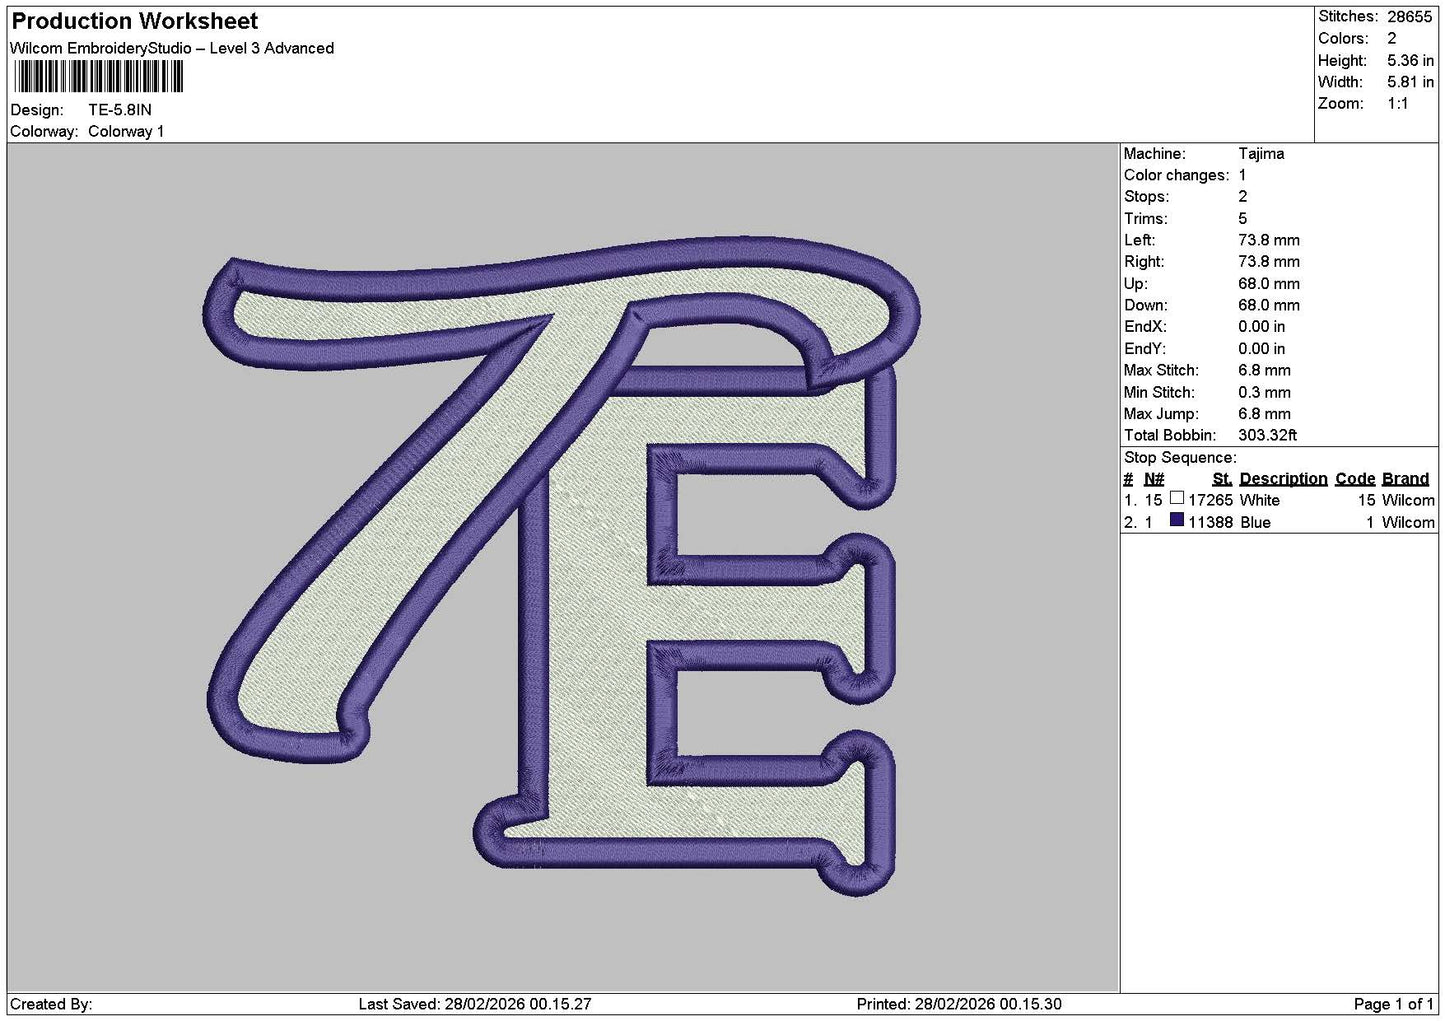1445x1021 pixels.
Task: Click the White thread description
Action: tap(1259, 501)
